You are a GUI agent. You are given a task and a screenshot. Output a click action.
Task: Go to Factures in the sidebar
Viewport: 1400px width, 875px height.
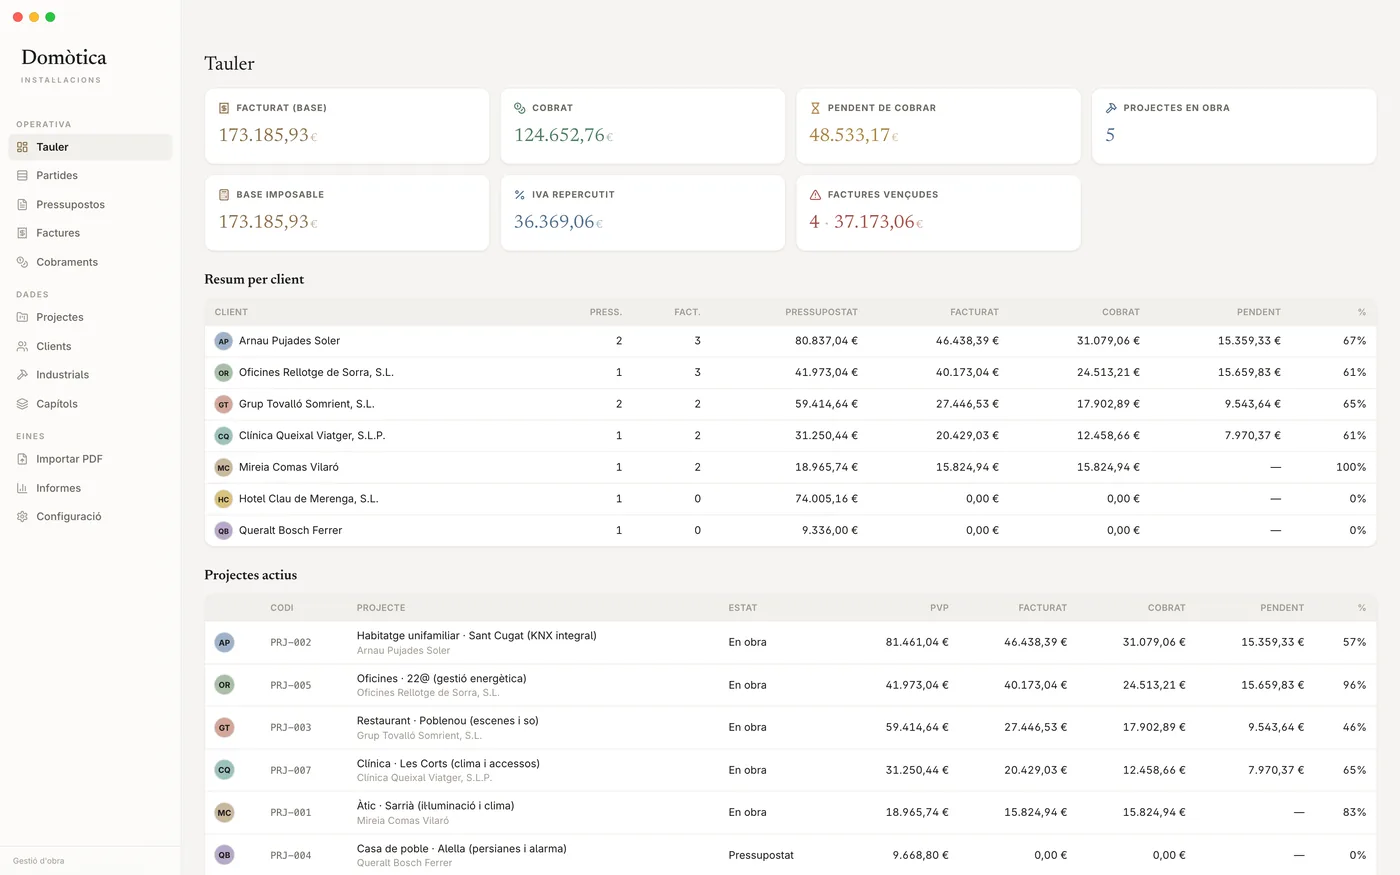90,233
